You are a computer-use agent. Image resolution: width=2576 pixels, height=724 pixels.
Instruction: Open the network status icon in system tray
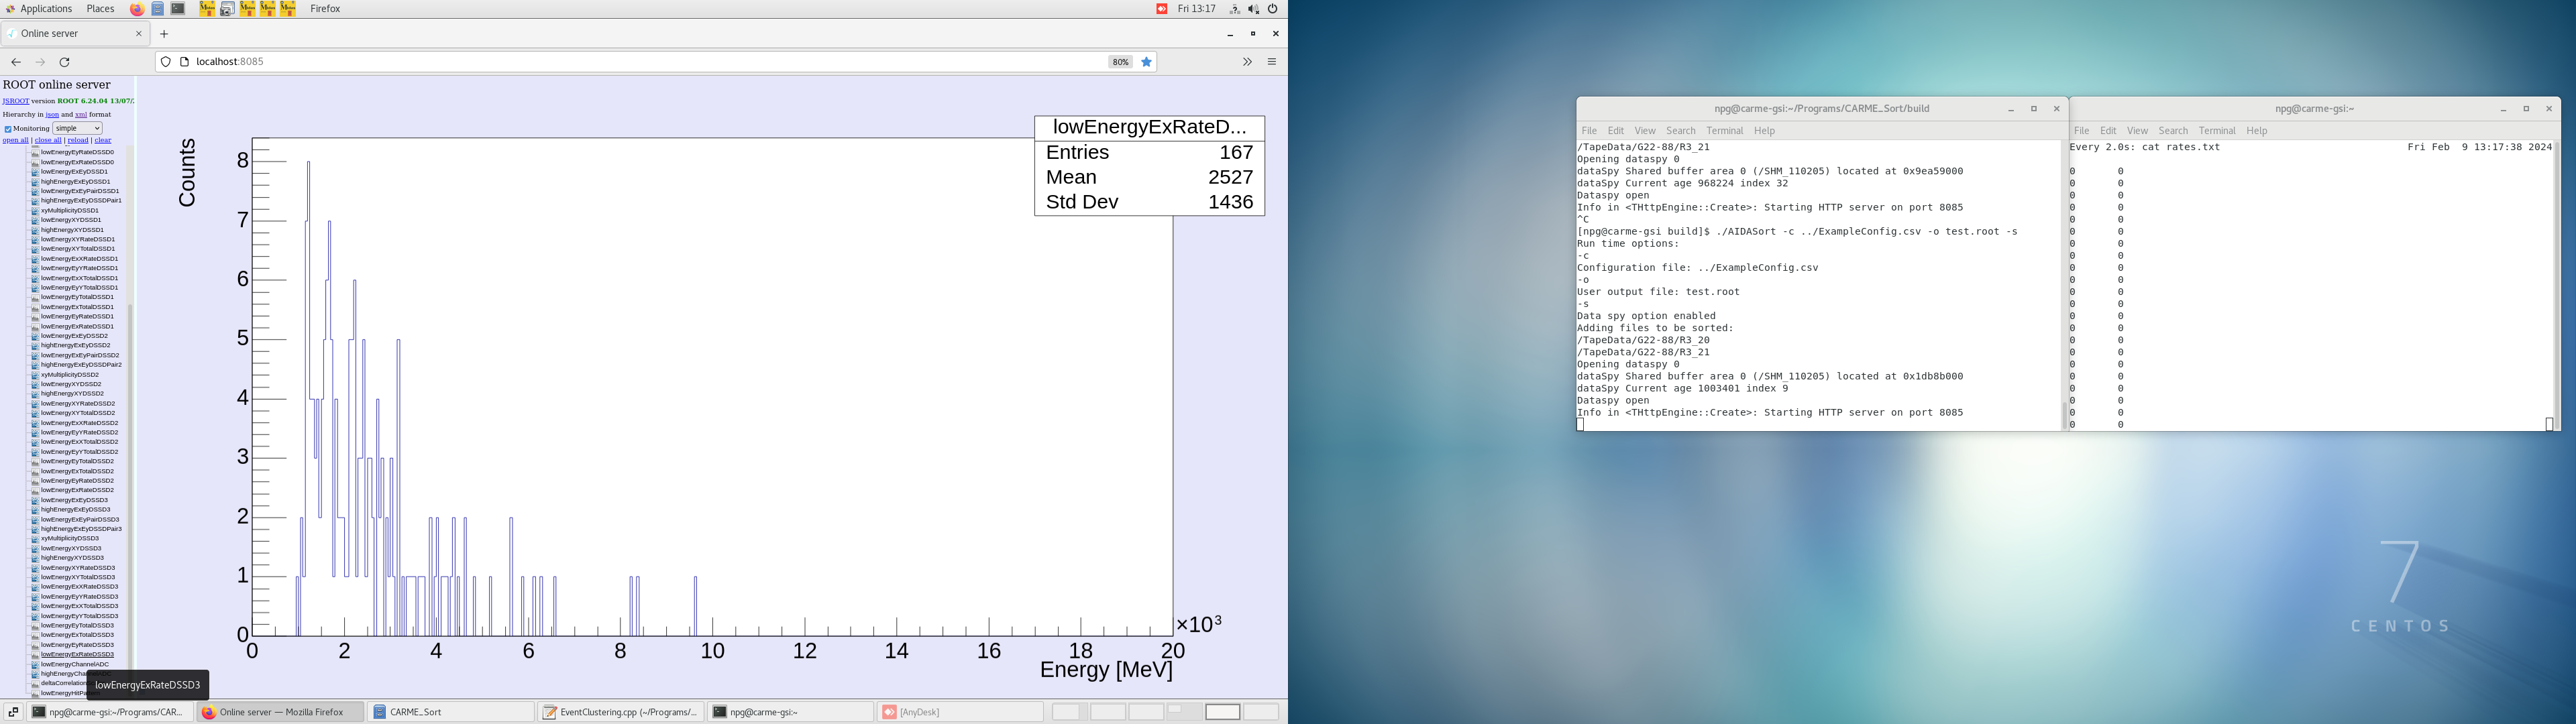pyautogui.click(x=1235, y=9)
